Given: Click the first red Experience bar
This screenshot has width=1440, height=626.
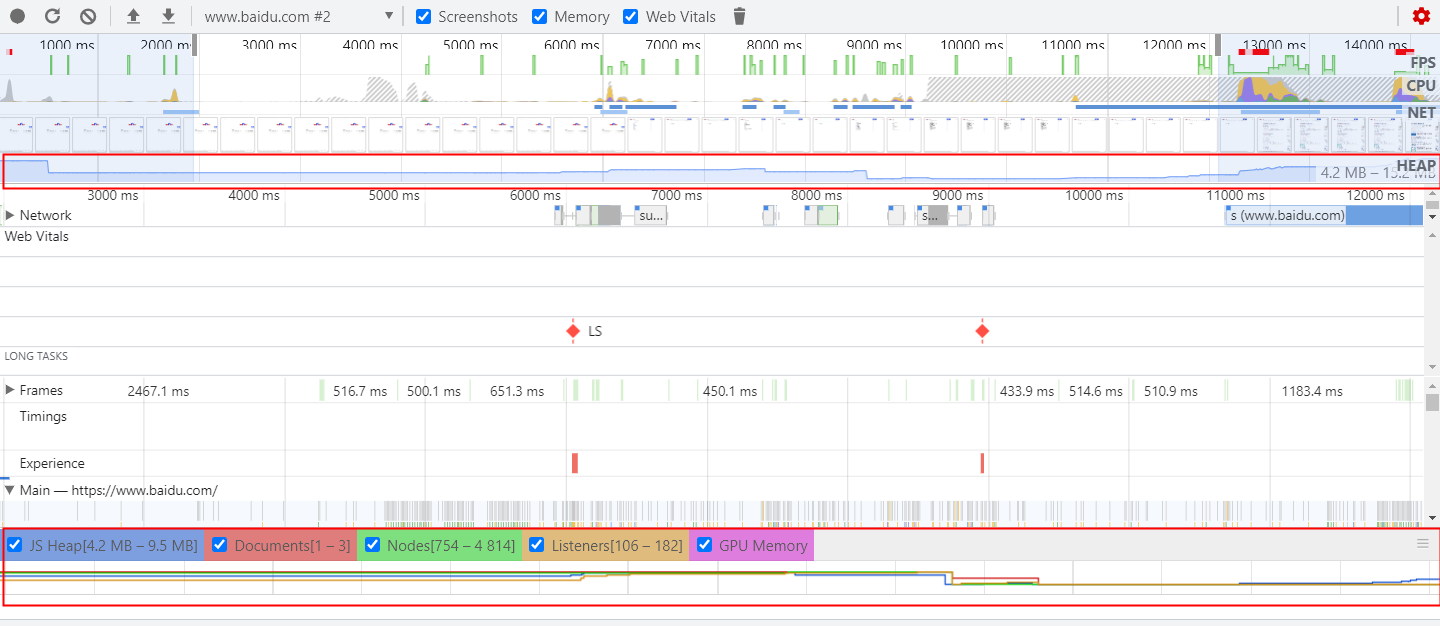Looking at the screenshot, I should (575, 463).
